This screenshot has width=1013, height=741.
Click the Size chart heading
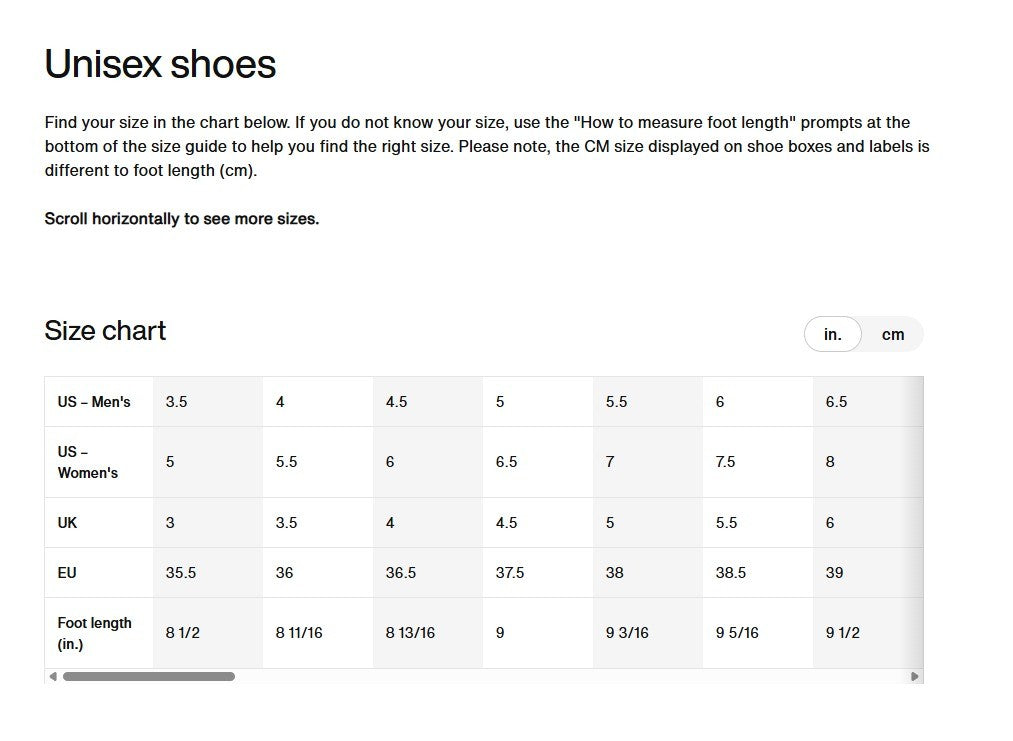(105, 331)
